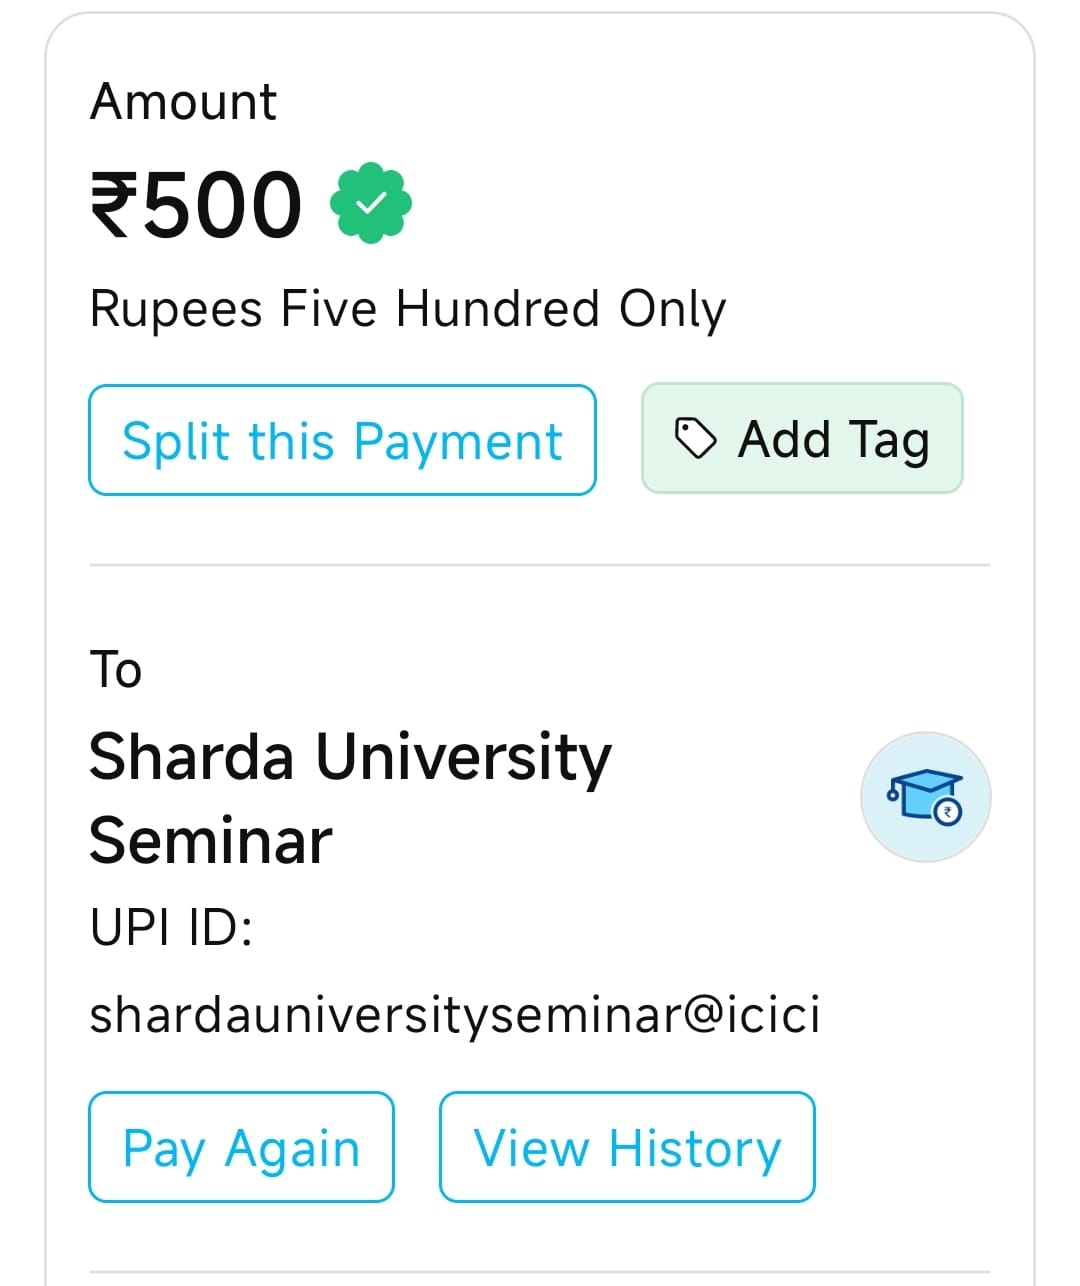The height and width of the screenshot is (1286, 1080).
Task: Pay Again to Sharda University Seminar
Action: point(242,1147)
